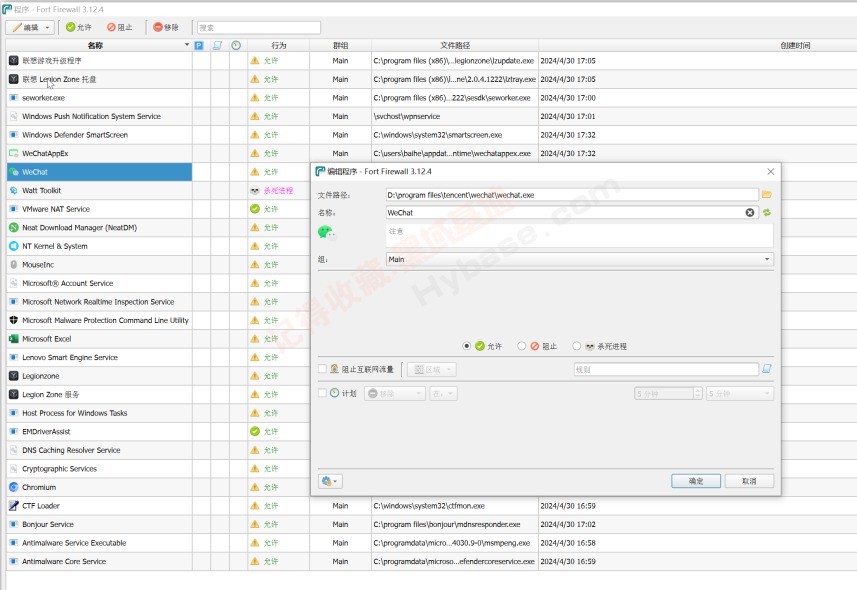Close the Edit Program dialog
This screenshot has height=590, width=857.
point(771,172)
